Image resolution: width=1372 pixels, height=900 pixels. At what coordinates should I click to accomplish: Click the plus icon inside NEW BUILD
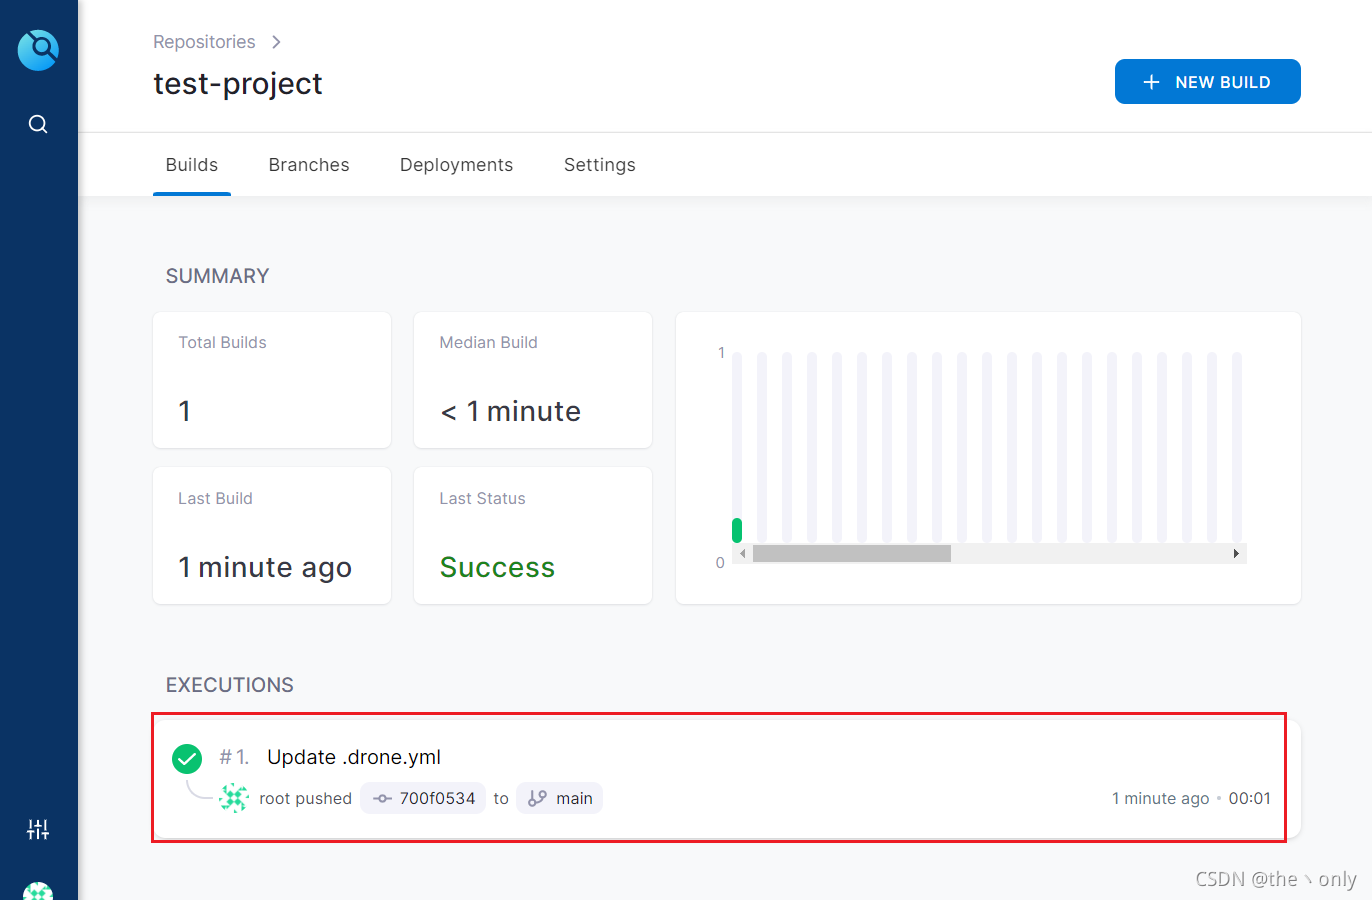pos(1152,82)
